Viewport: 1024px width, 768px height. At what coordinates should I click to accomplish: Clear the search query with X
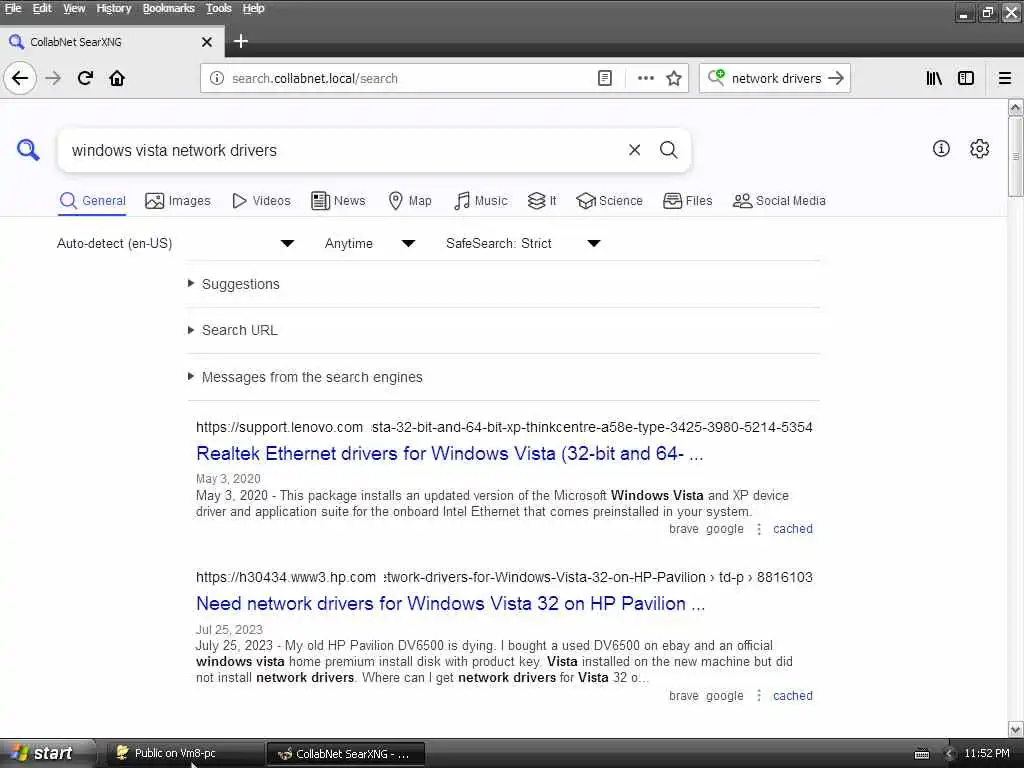(634, 150)
